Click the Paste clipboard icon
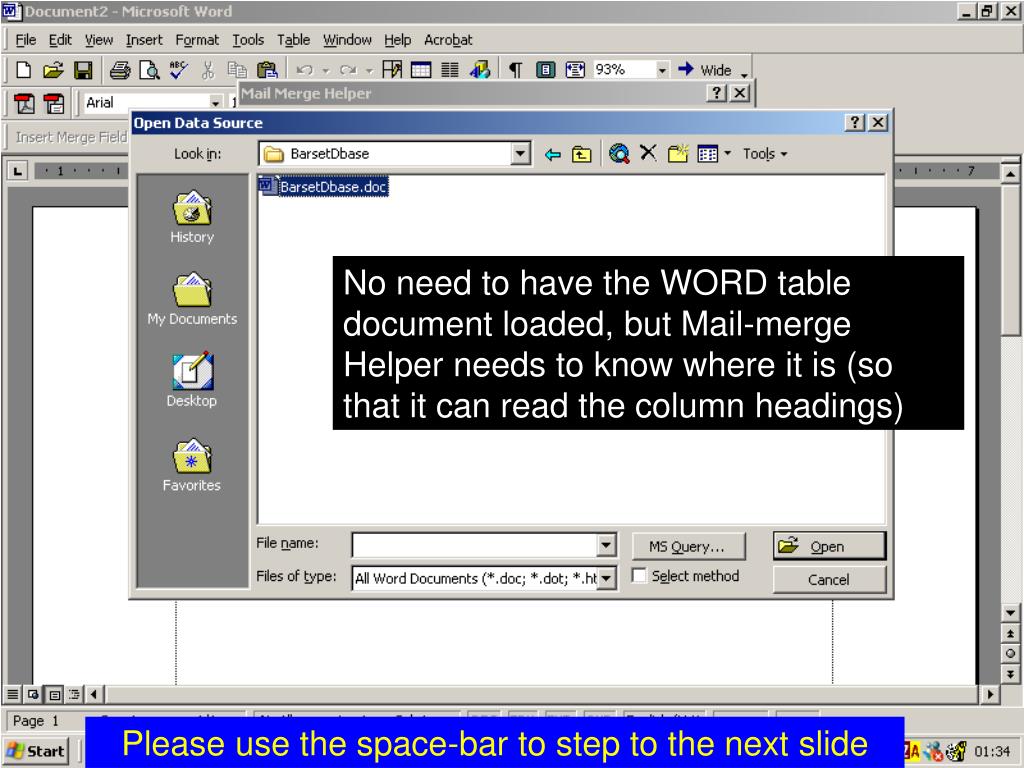 click(x=267, y=70)
